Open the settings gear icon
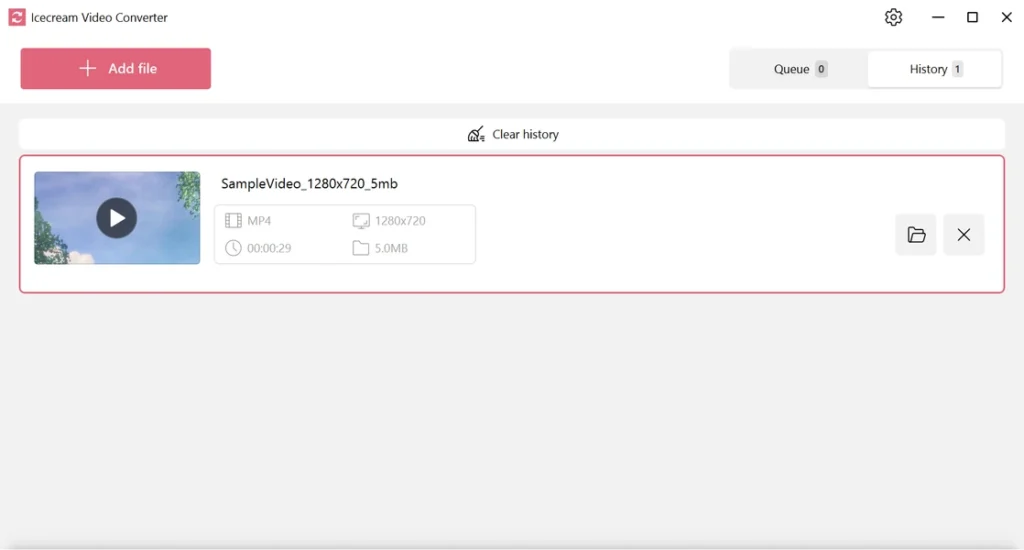 pos(893,17)
